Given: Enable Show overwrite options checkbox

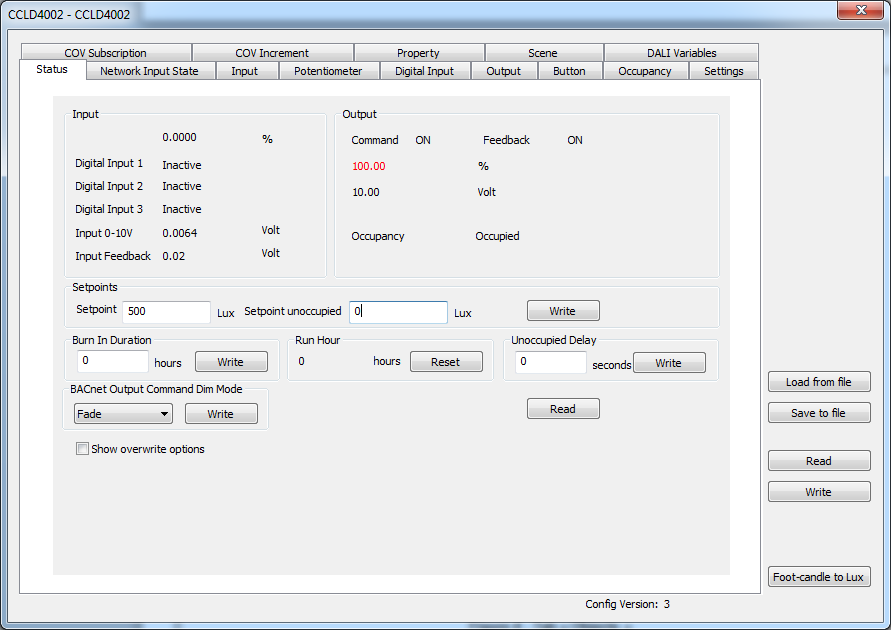Looking at the screenshot, I should (x=82, y=449).
